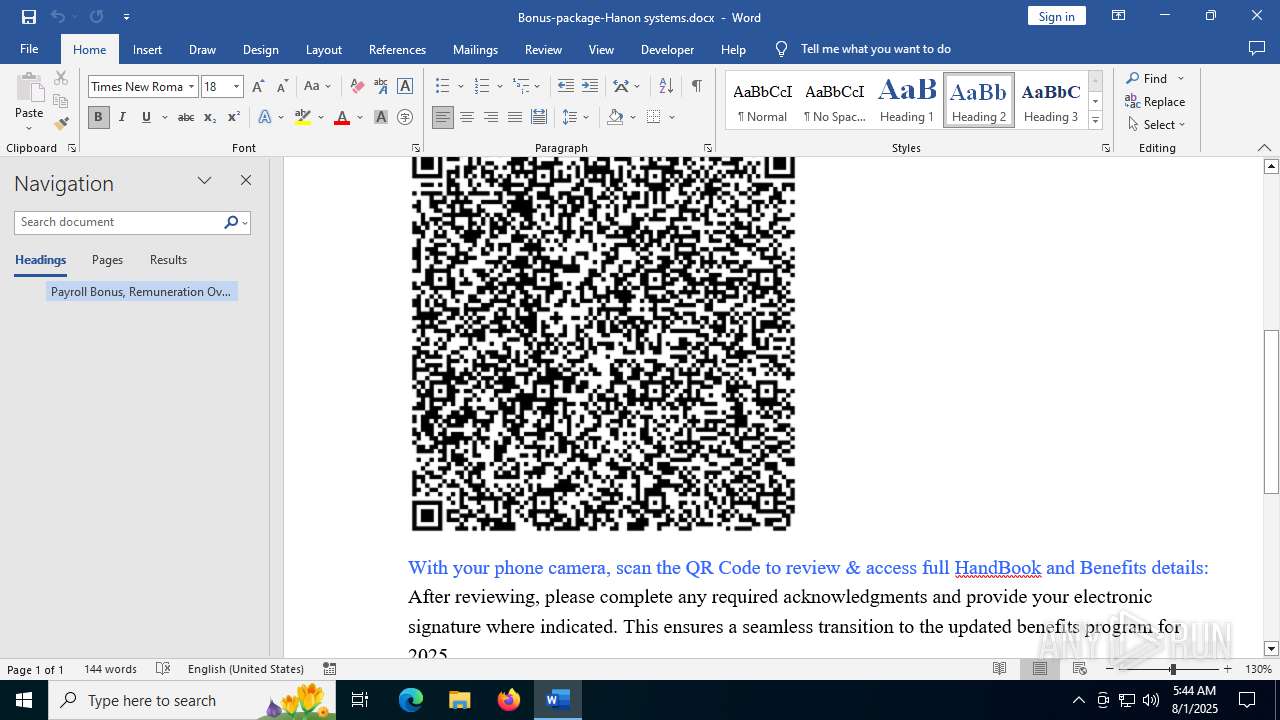The width and height of the screenshot is (1280, 720).
Task: Open Ribbon Display Options
Action: pos(1119,16)
